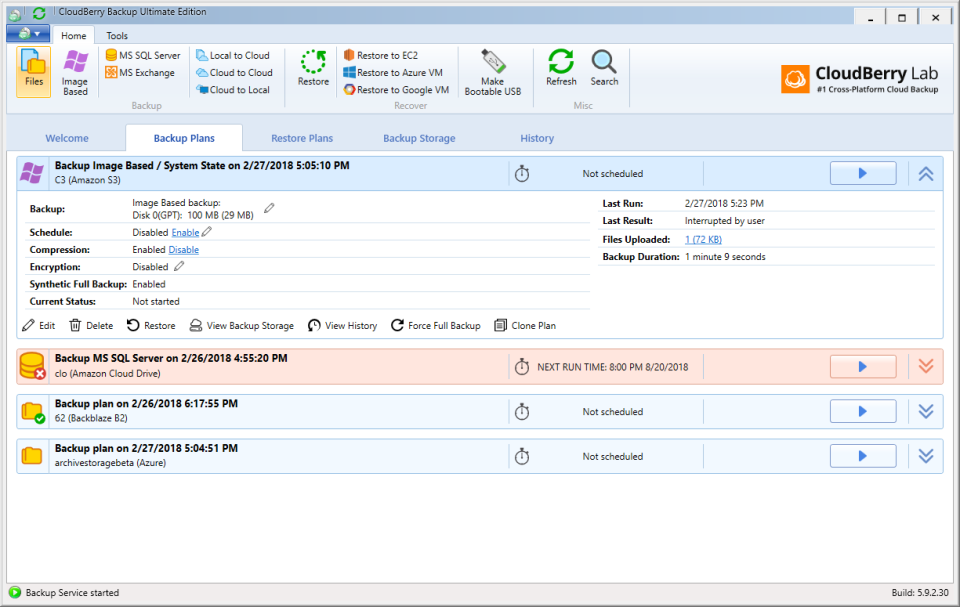Start MS Exchange backup

pyautogui.click(x=140, y=72)
